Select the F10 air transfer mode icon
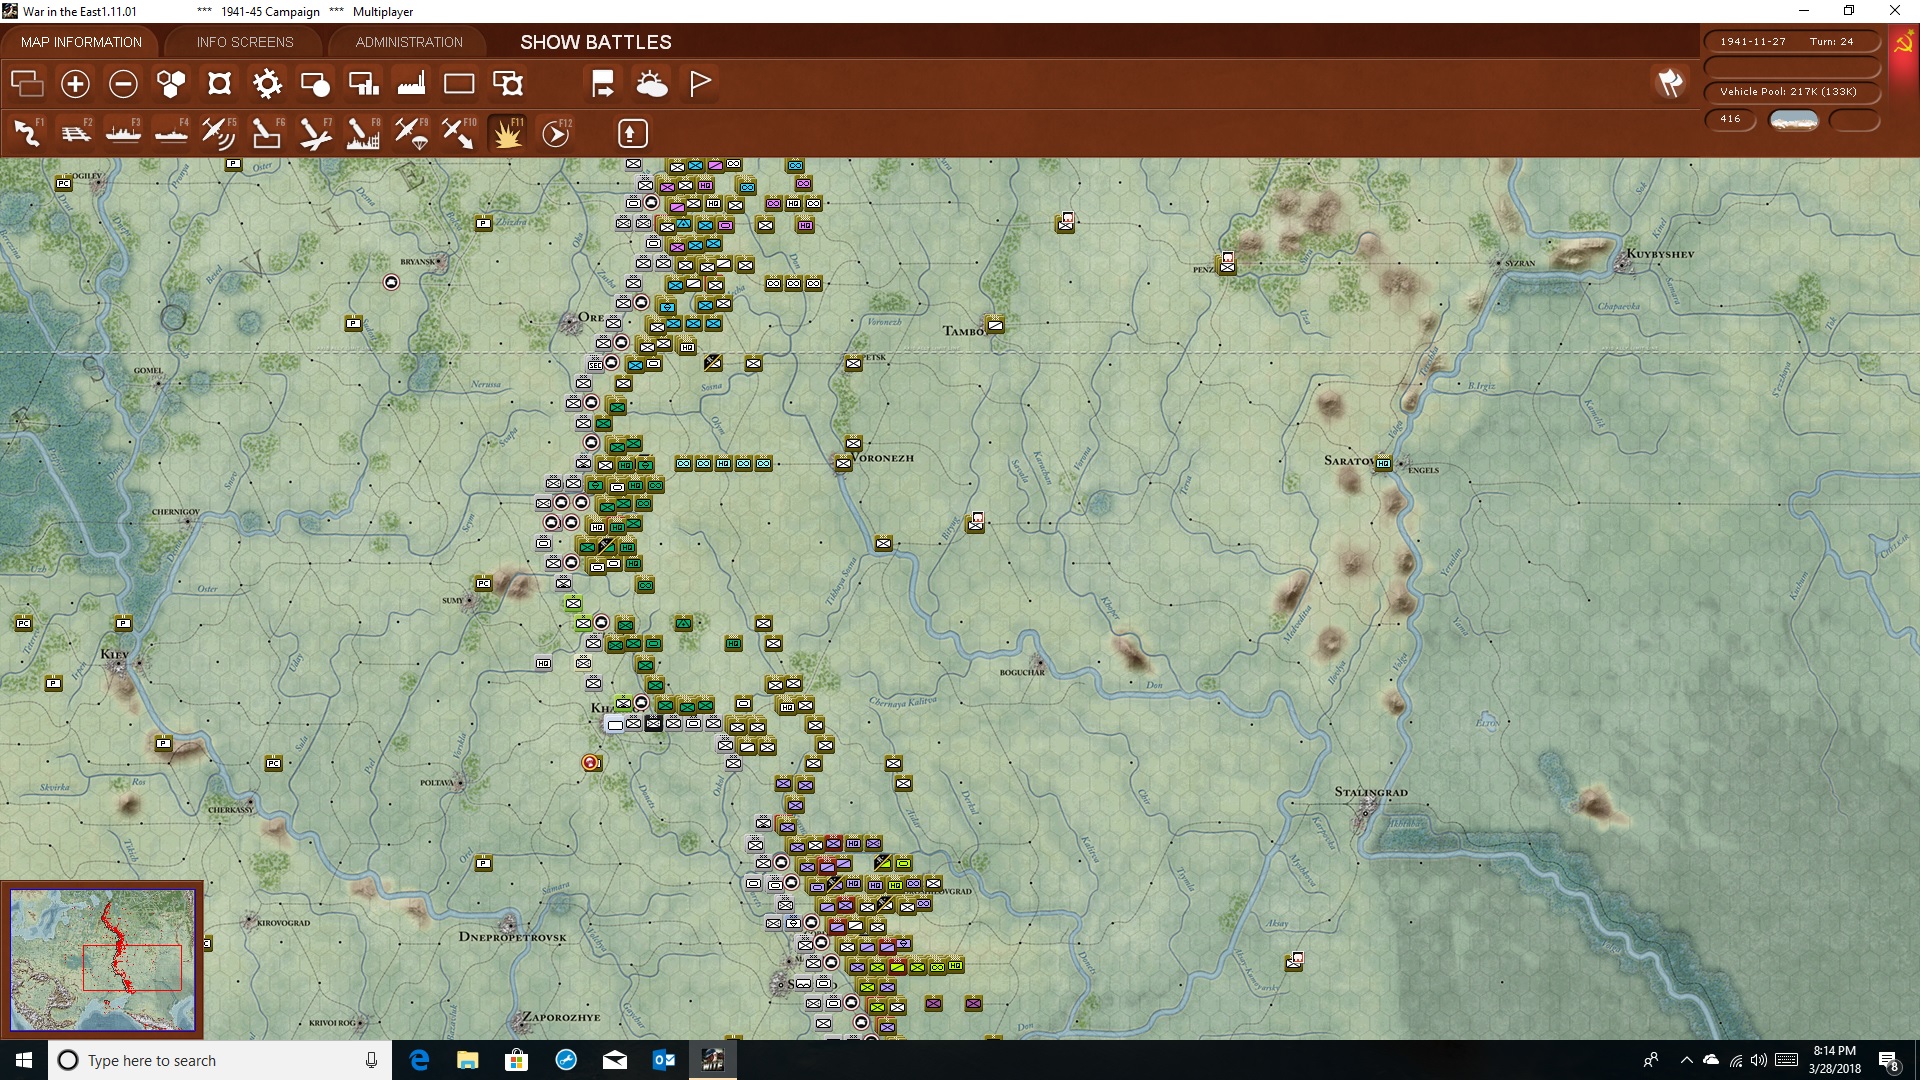 coord(459,132)
